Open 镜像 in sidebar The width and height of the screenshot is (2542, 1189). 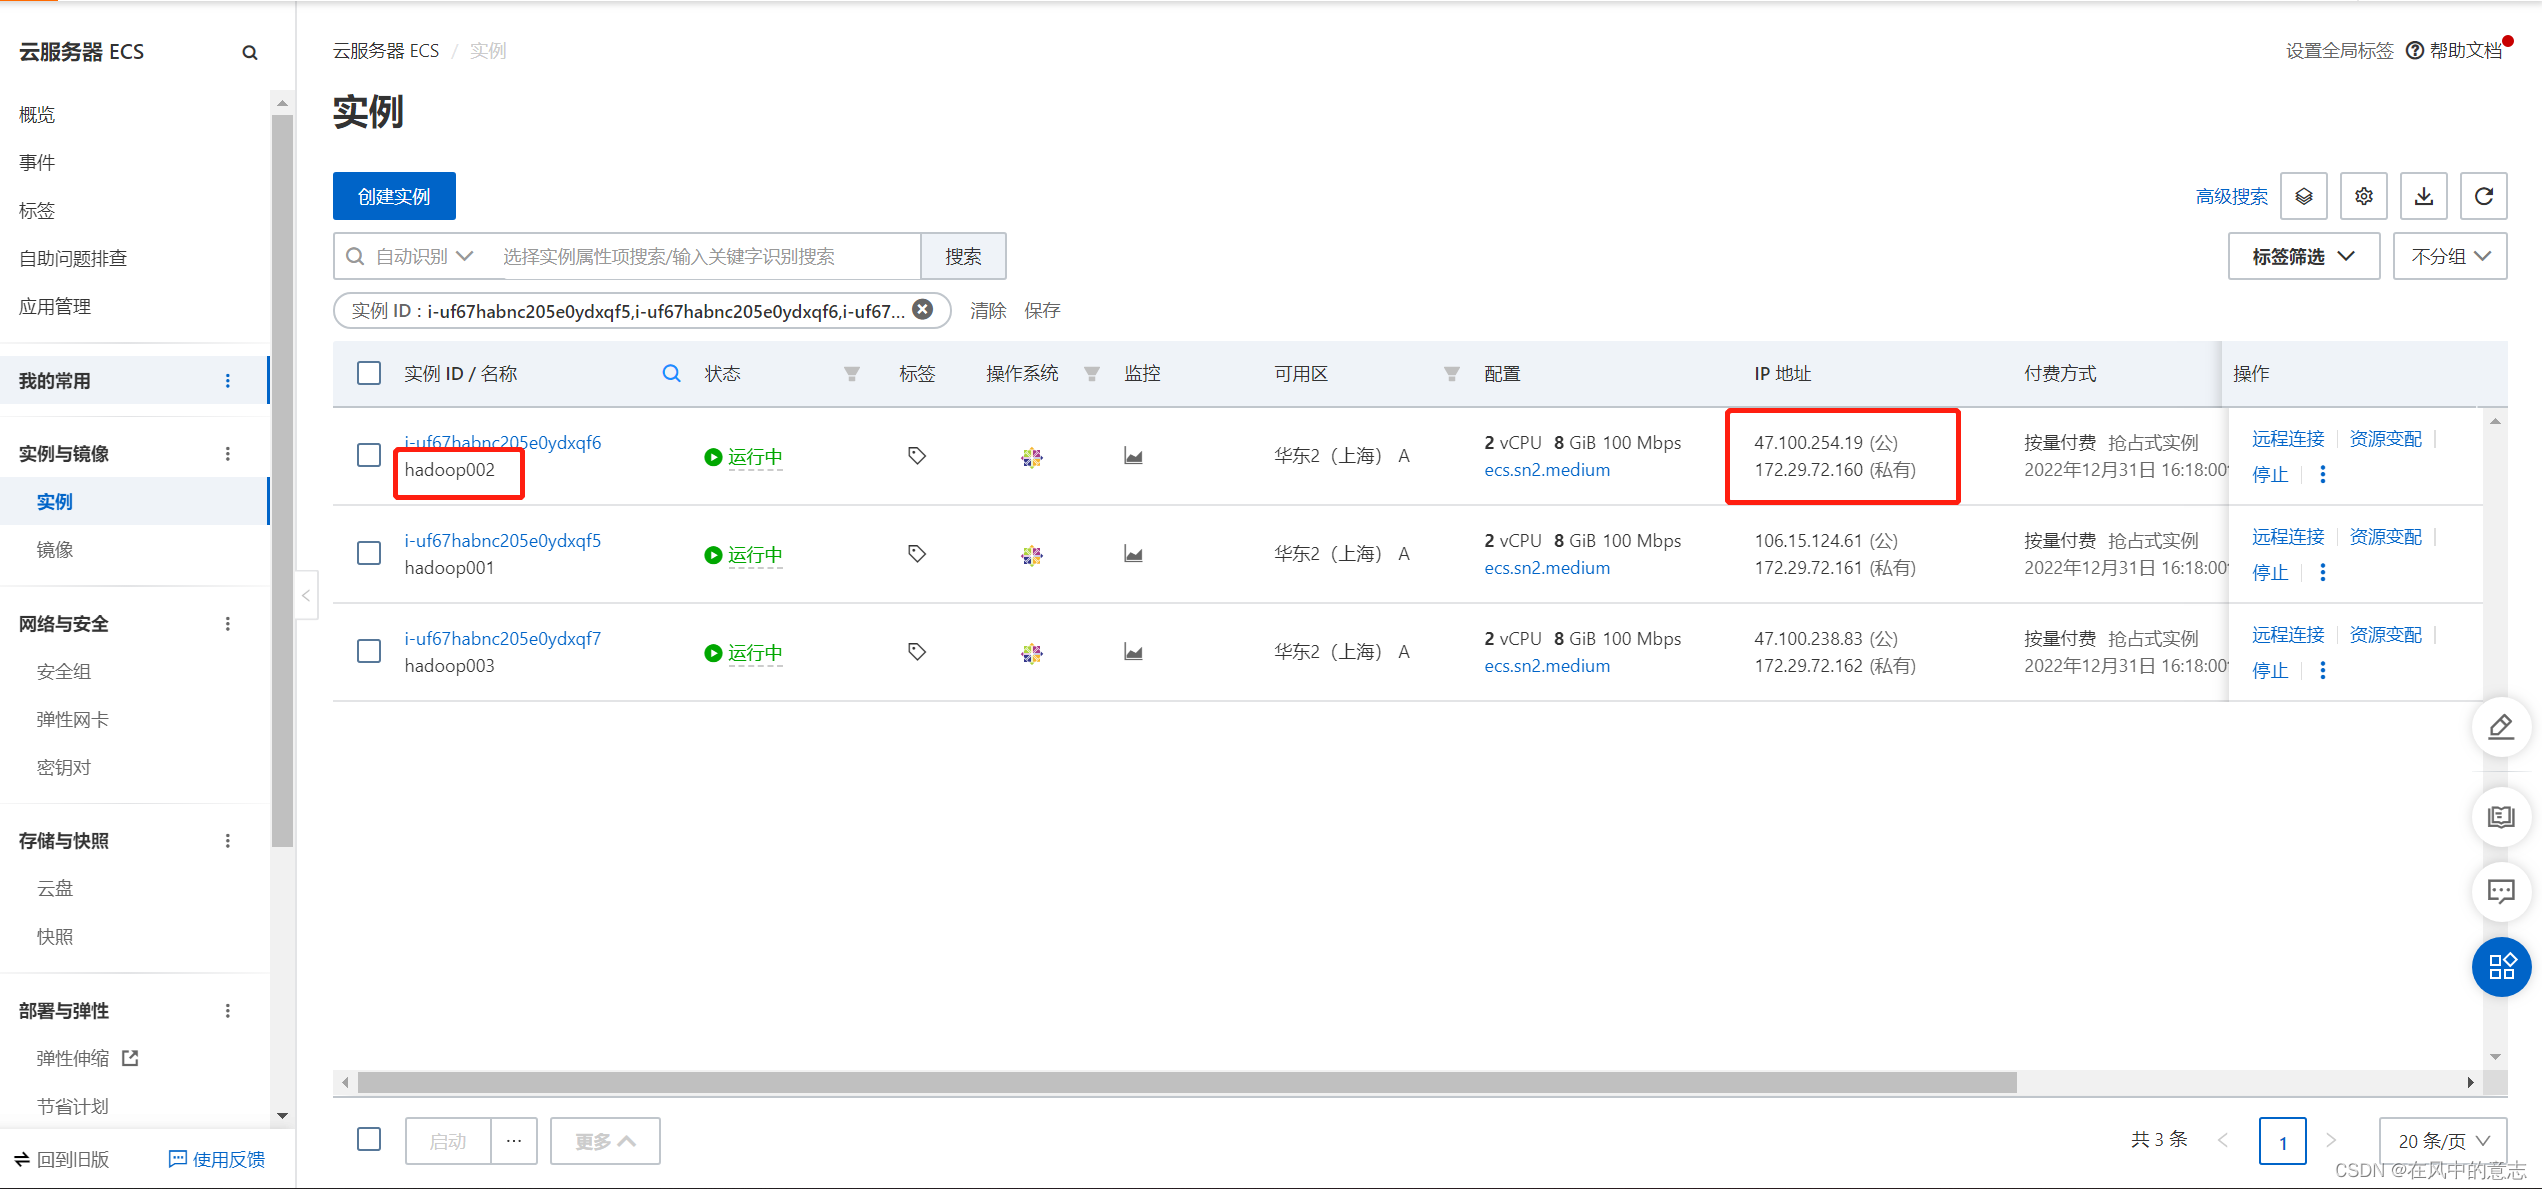pos(55,549)
